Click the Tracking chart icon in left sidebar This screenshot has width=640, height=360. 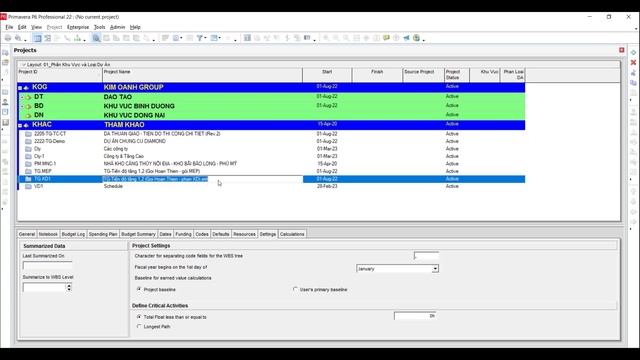point(5,122)
